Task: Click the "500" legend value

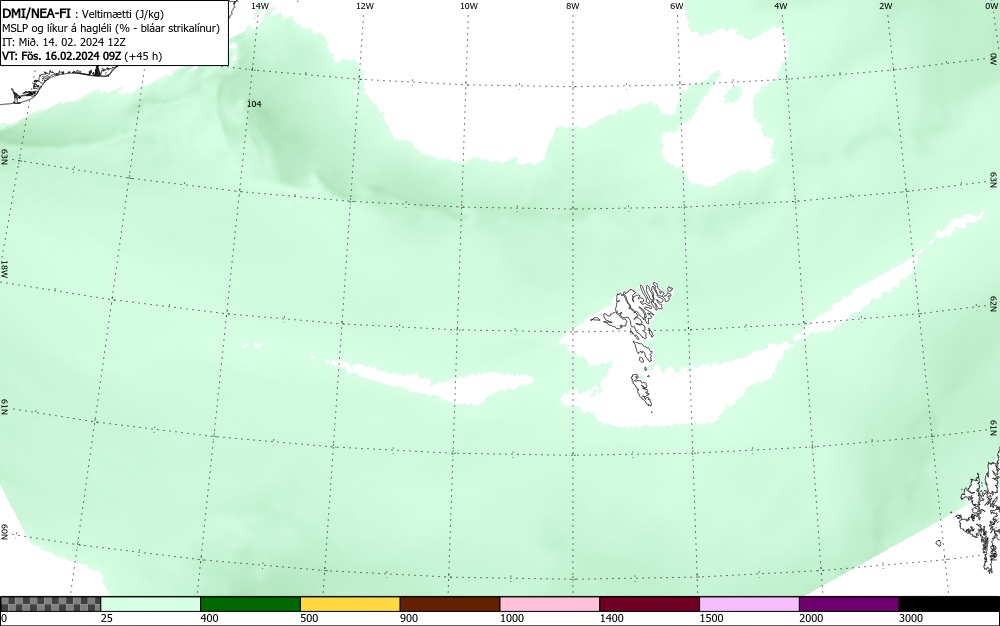Action: (309, 618)
